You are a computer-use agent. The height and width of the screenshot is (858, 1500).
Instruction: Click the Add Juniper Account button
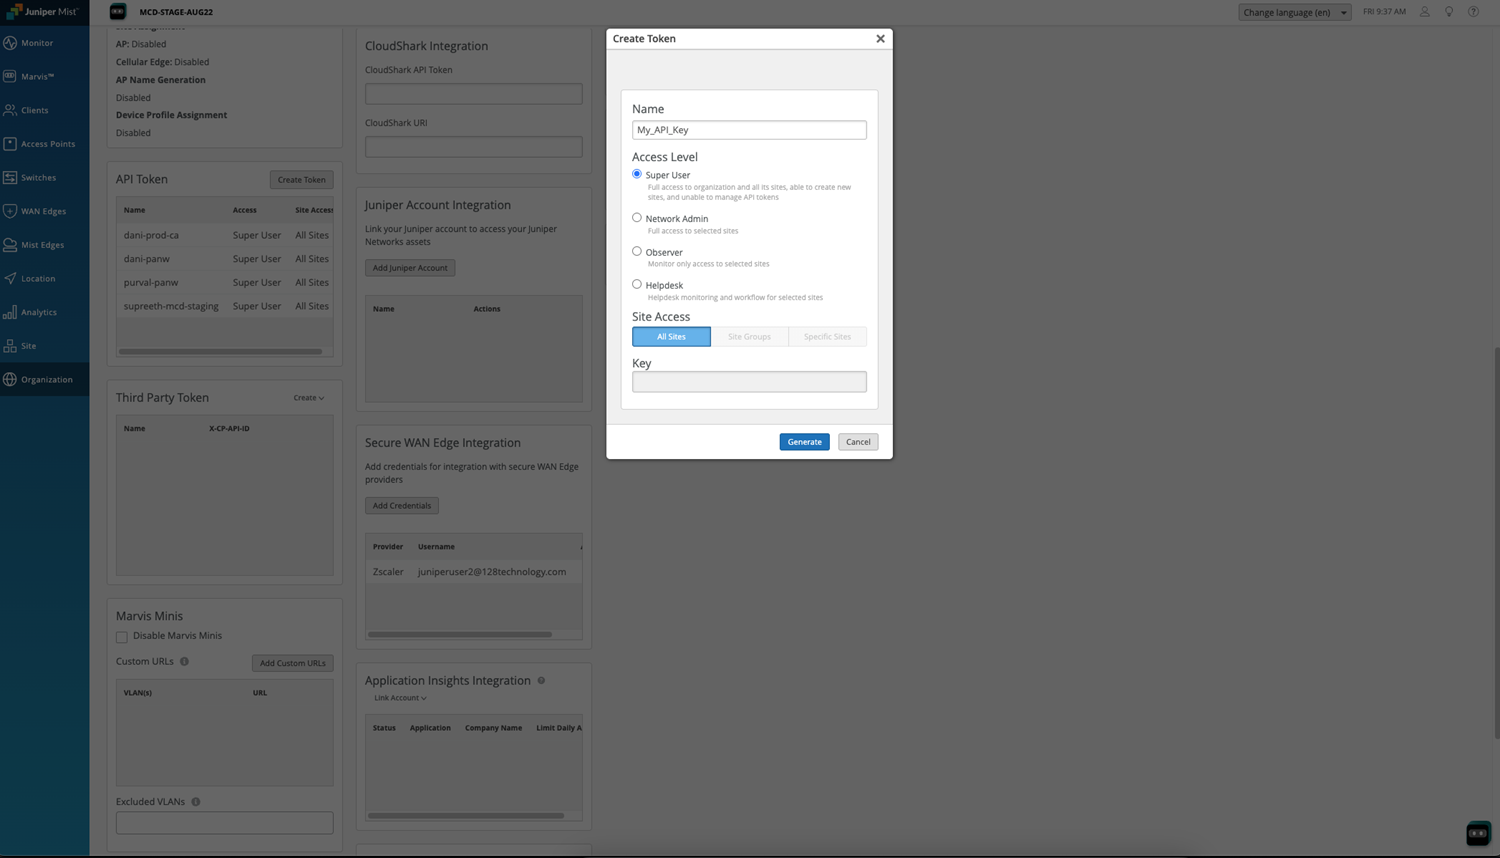point(410,268)
